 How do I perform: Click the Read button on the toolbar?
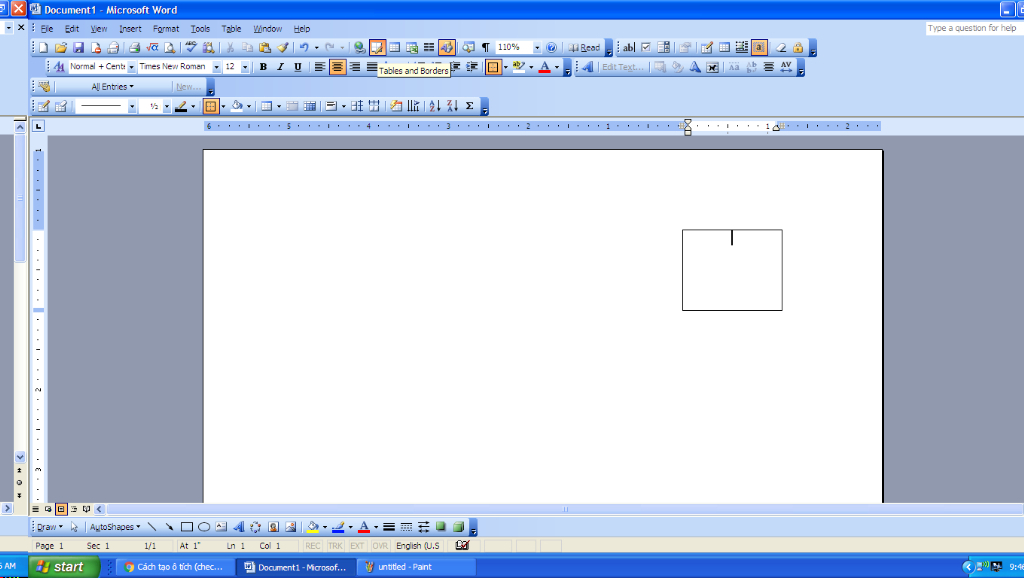point(583,46)
